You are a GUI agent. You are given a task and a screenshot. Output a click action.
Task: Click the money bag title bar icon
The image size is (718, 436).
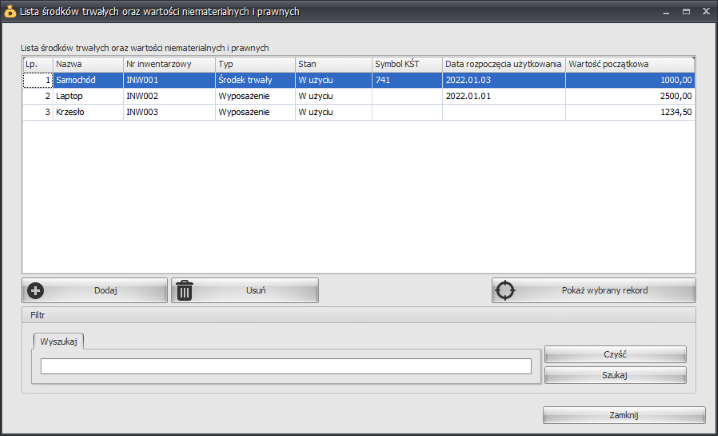pyautogui.click(x=10, y=11)
